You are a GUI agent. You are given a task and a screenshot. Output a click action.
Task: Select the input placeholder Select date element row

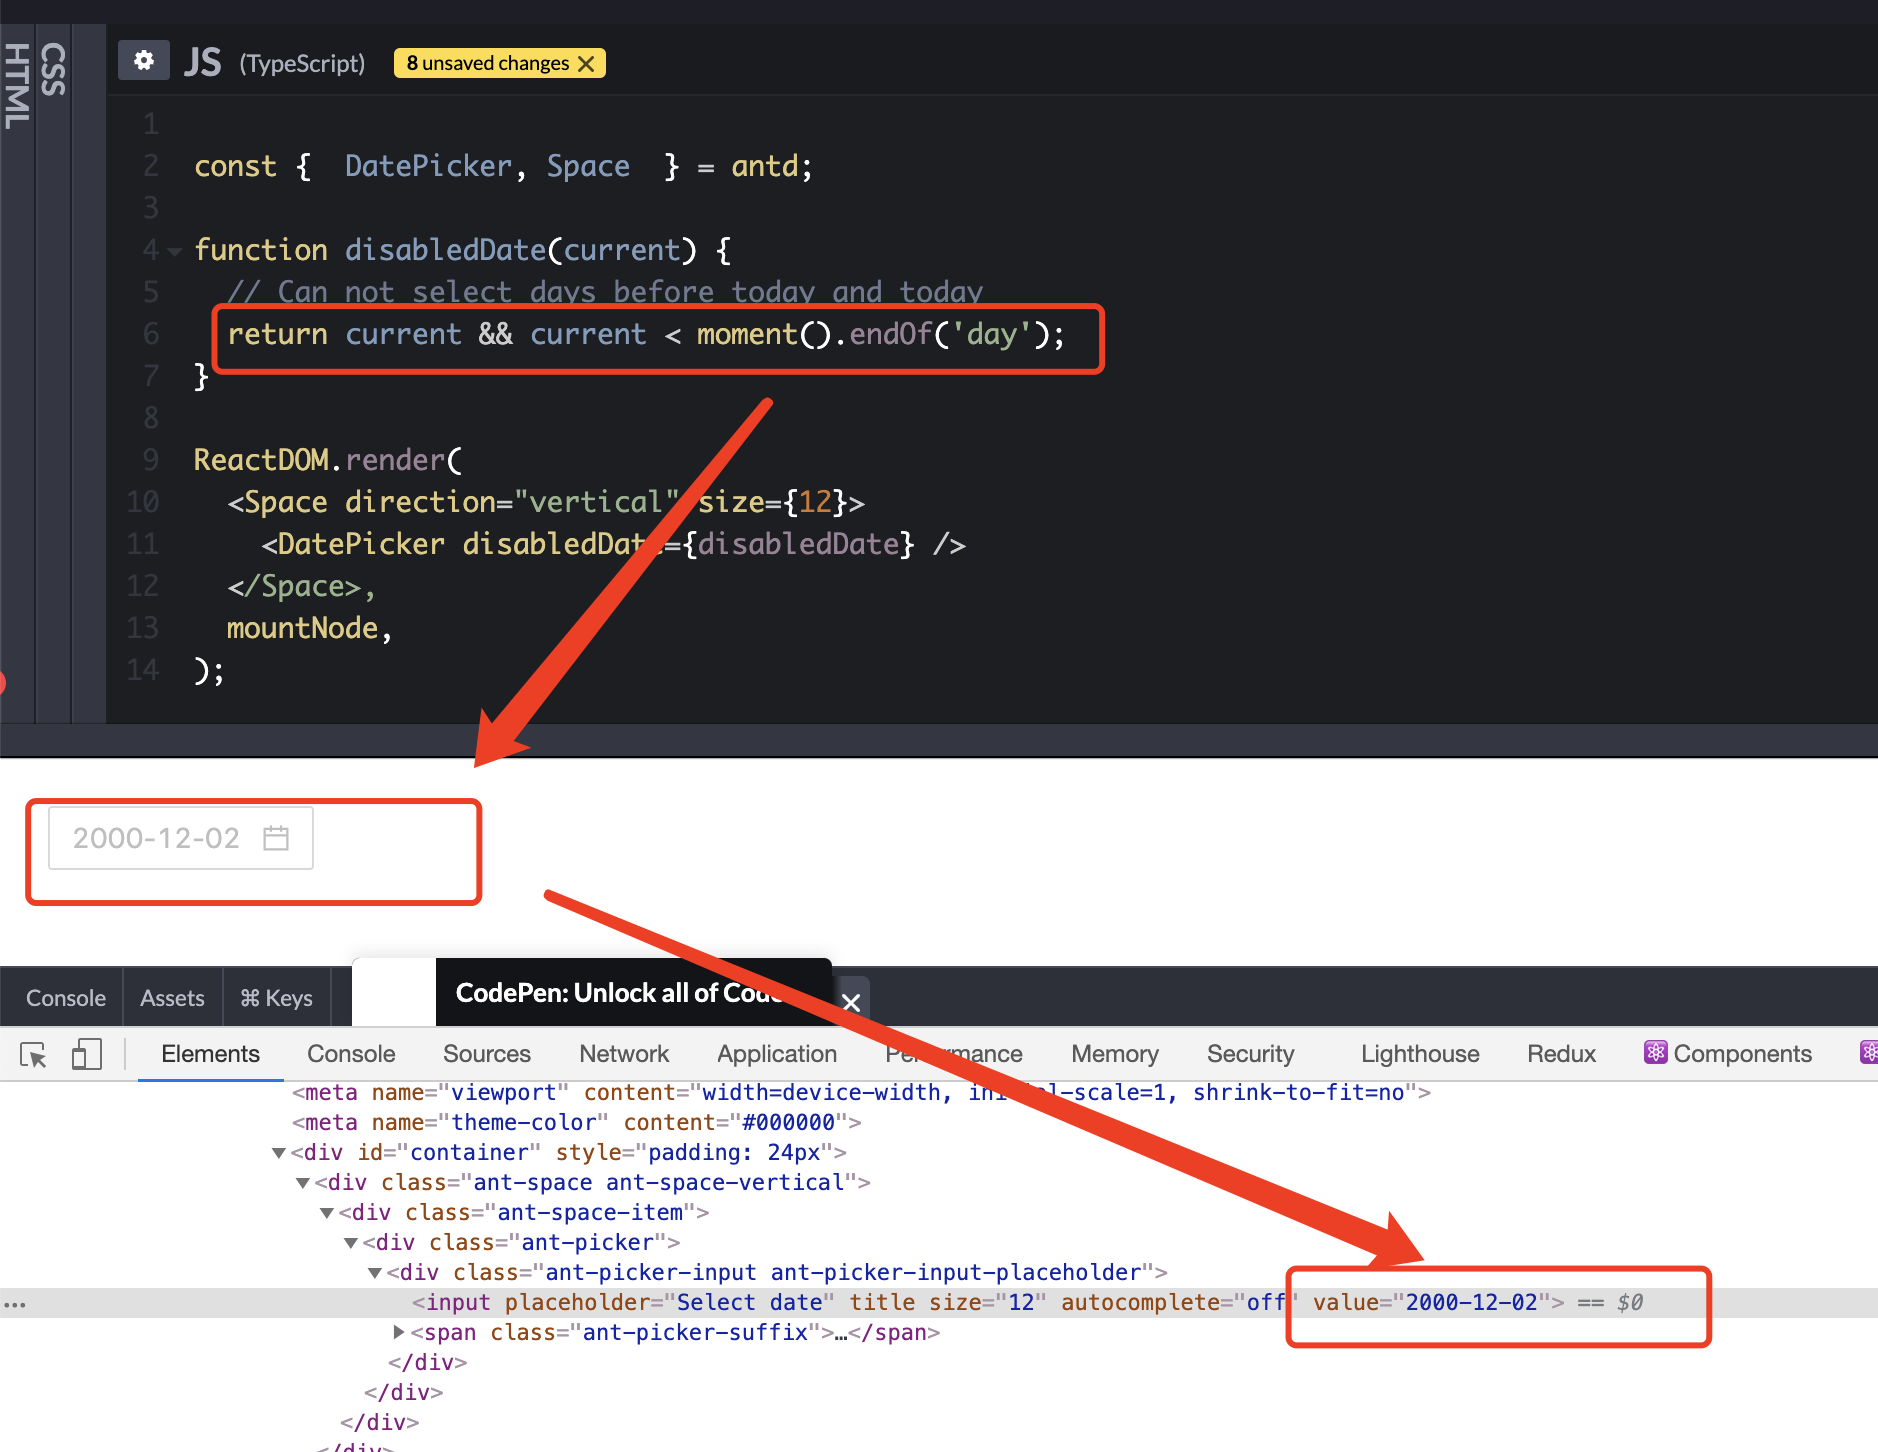point(939,1302)
